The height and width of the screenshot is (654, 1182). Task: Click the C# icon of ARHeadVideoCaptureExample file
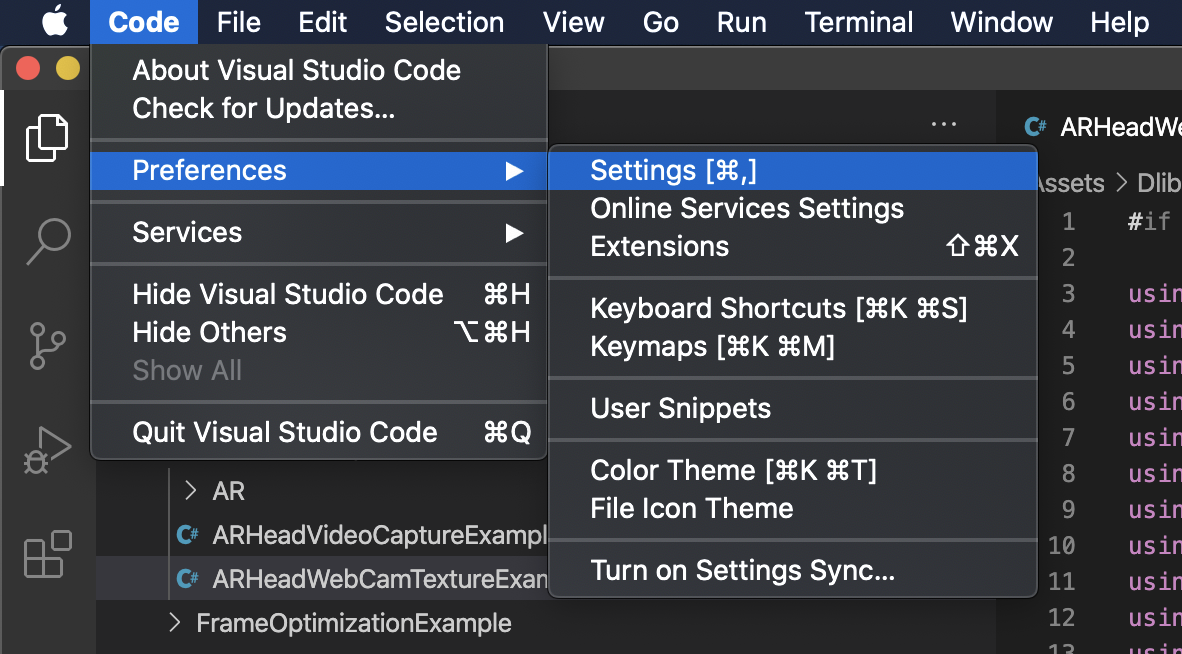[188, 535]
